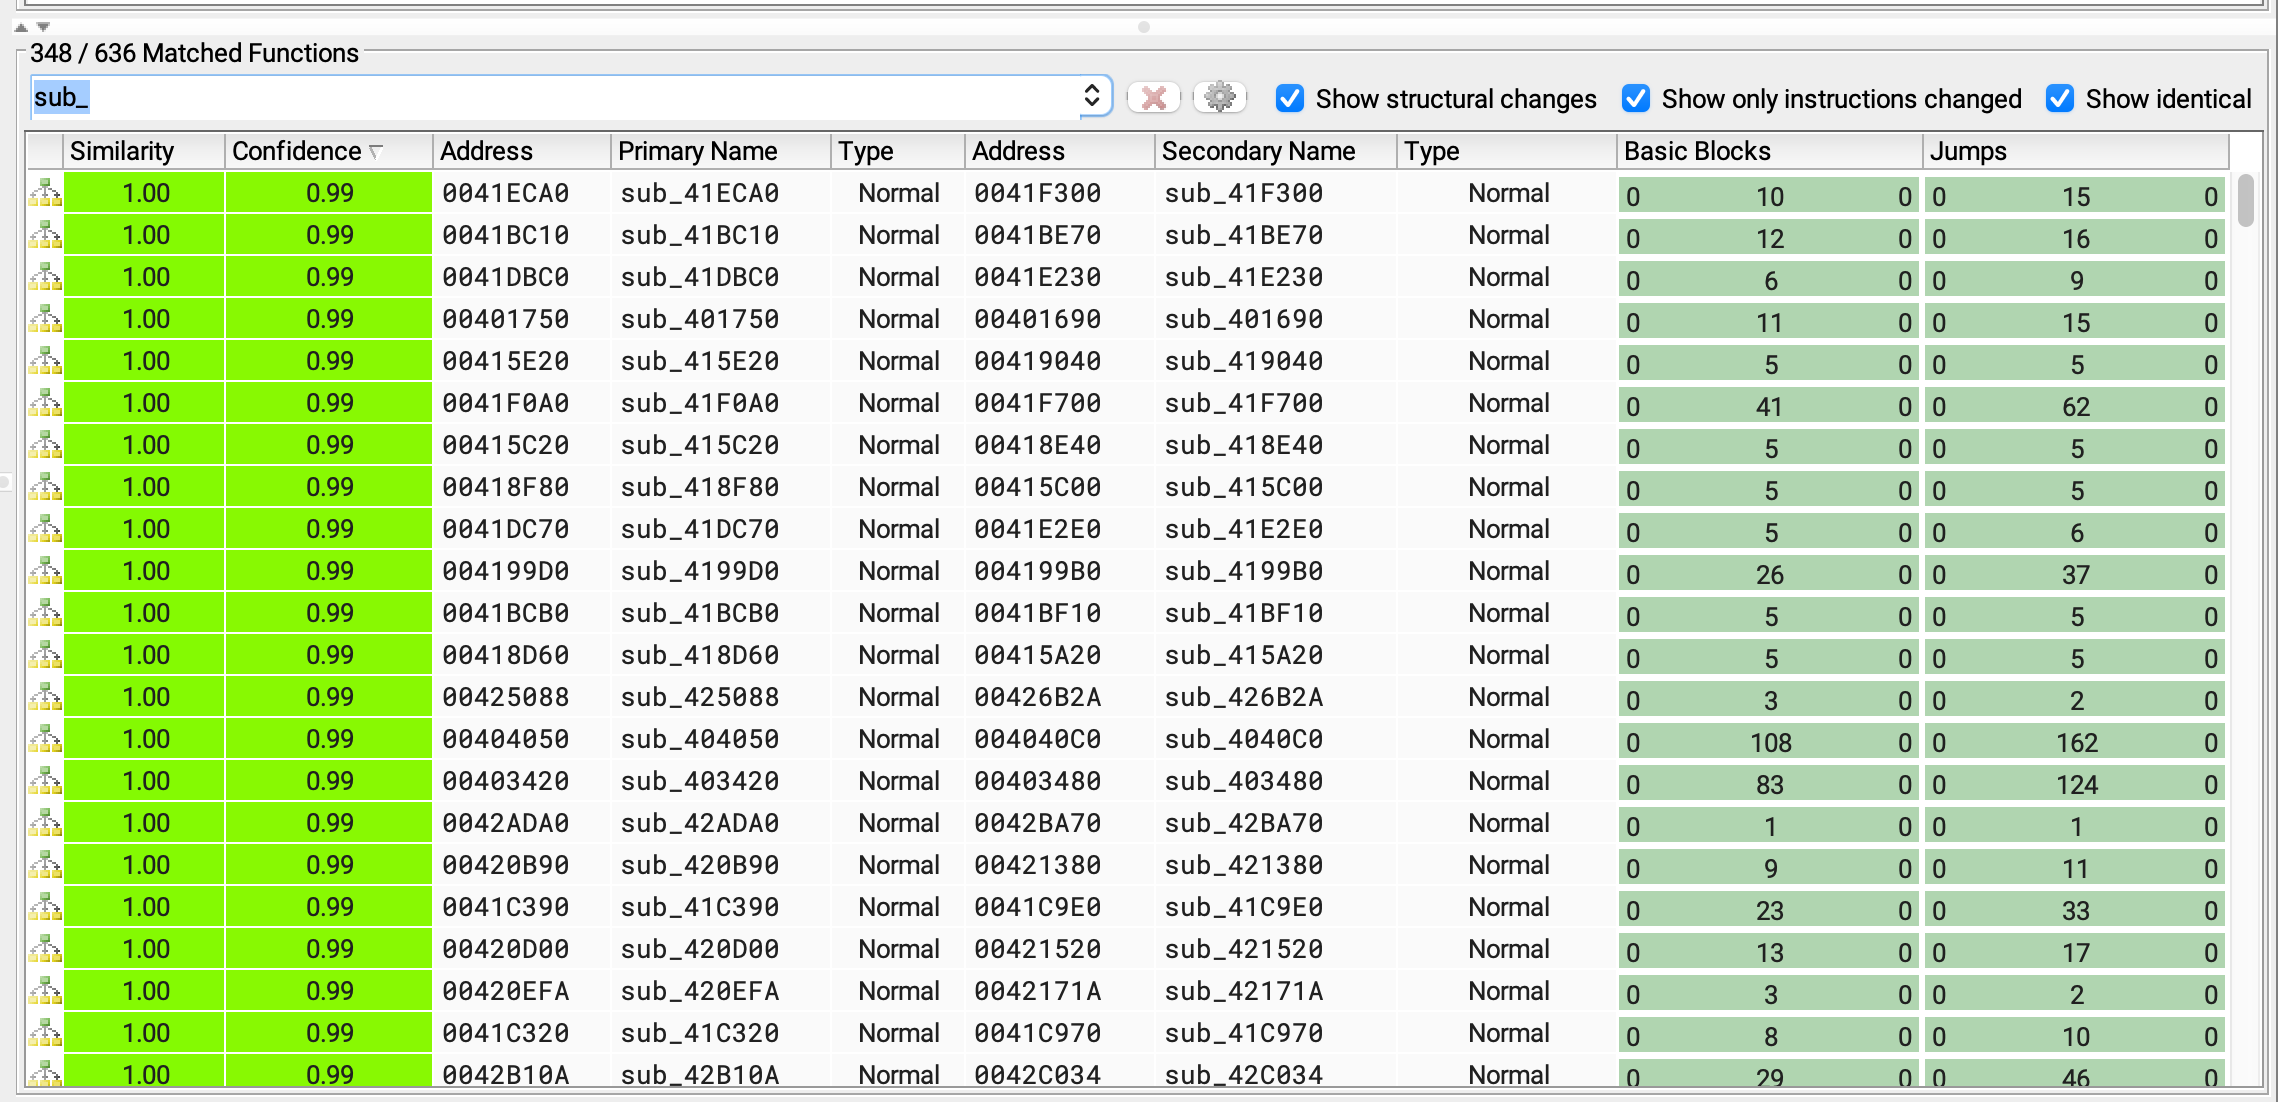The width and height of the screenshot is (2278, 1102).
Task: Click flow graph icon in sub_401750 row
Action: click(45, 319)
